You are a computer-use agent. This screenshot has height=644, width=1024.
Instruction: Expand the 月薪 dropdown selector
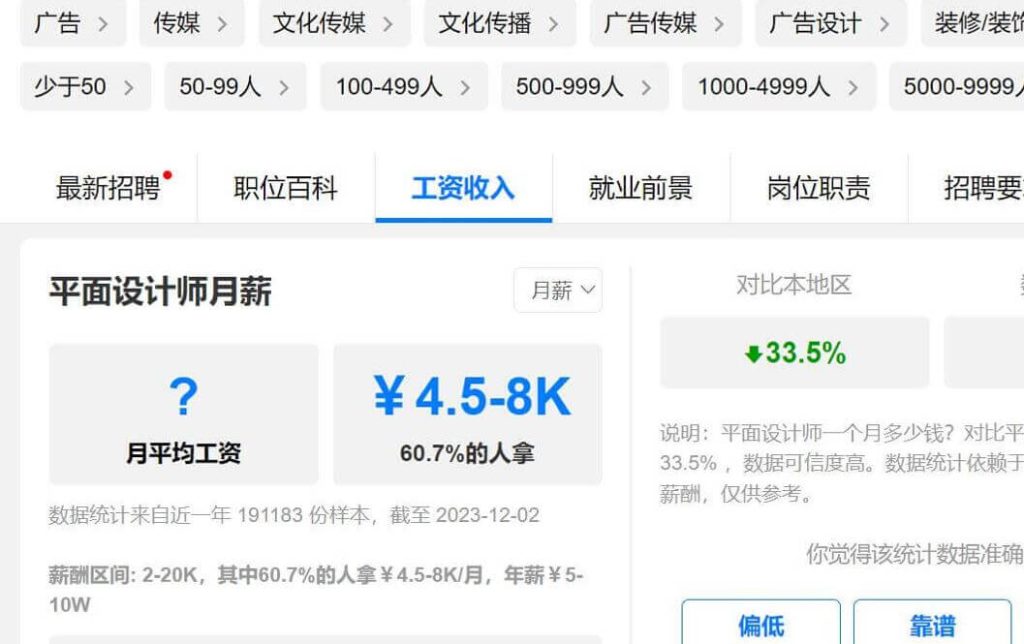[558, 290]
